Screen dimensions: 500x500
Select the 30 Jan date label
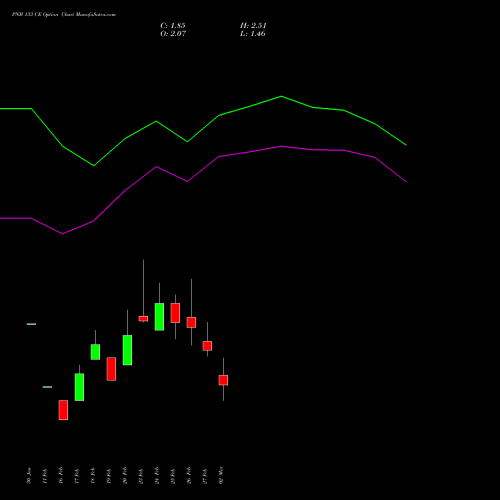[29, 476]
